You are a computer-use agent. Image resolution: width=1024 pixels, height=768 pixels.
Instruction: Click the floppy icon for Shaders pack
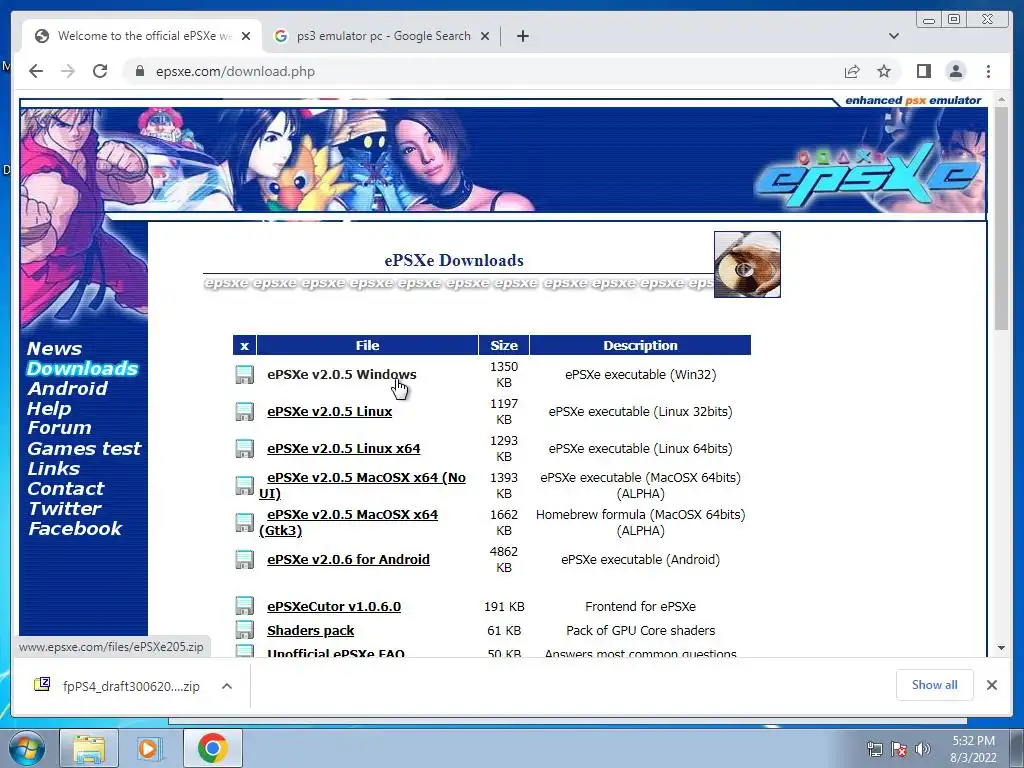(x=244, y=630)
